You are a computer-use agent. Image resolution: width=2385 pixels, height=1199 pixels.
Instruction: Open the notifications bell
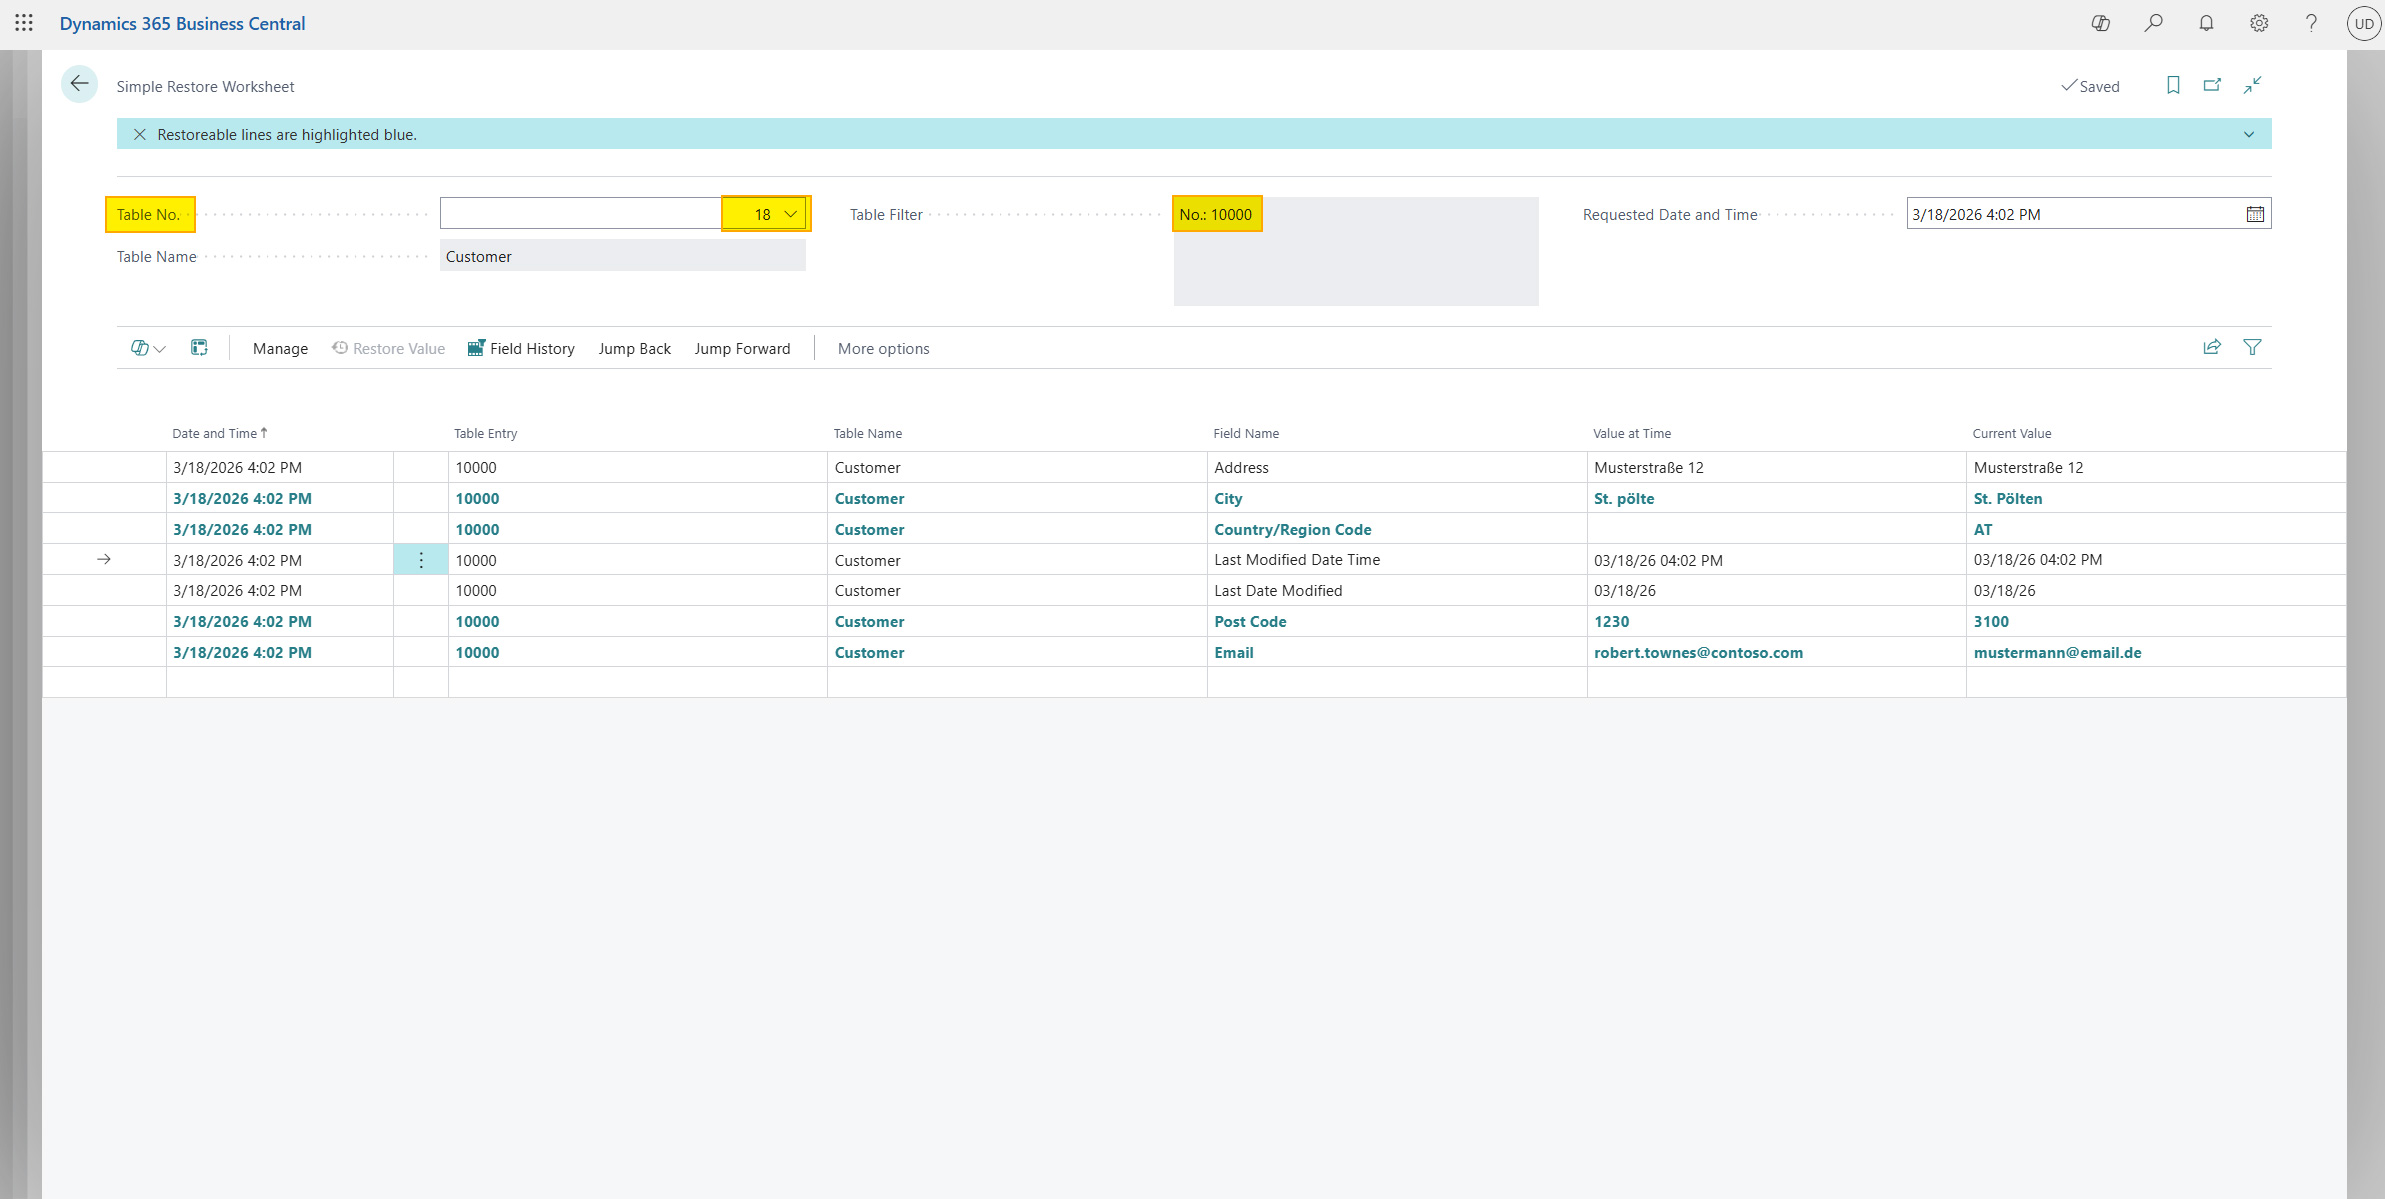[x=2206, y=23]
